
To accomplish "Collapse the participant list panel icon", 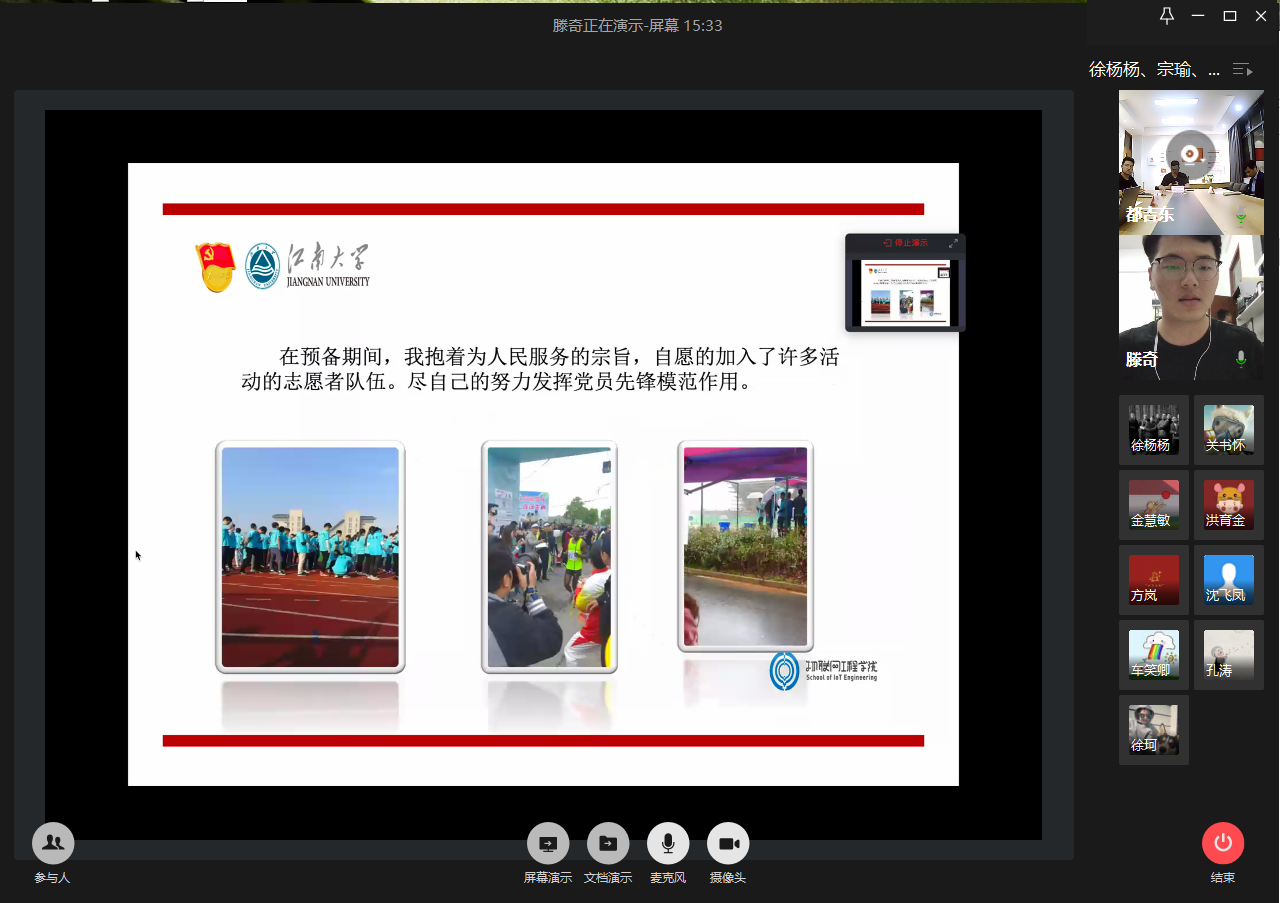I will point(1242,69).
